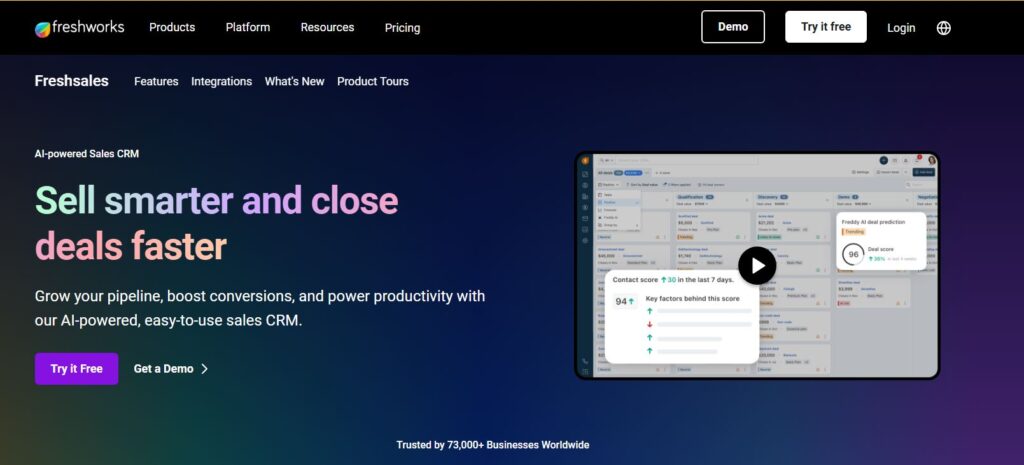The height and width of the screenshot is (465, 1024).
Task: Open the Products menu
Action: coord(172,27)
